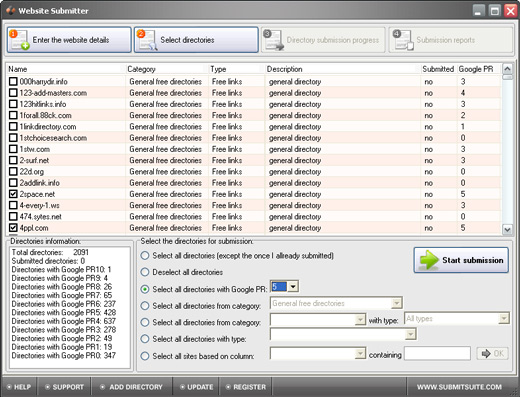
Task: Choose the Deselect all directories radio button
Action: [x=145, y=272]
